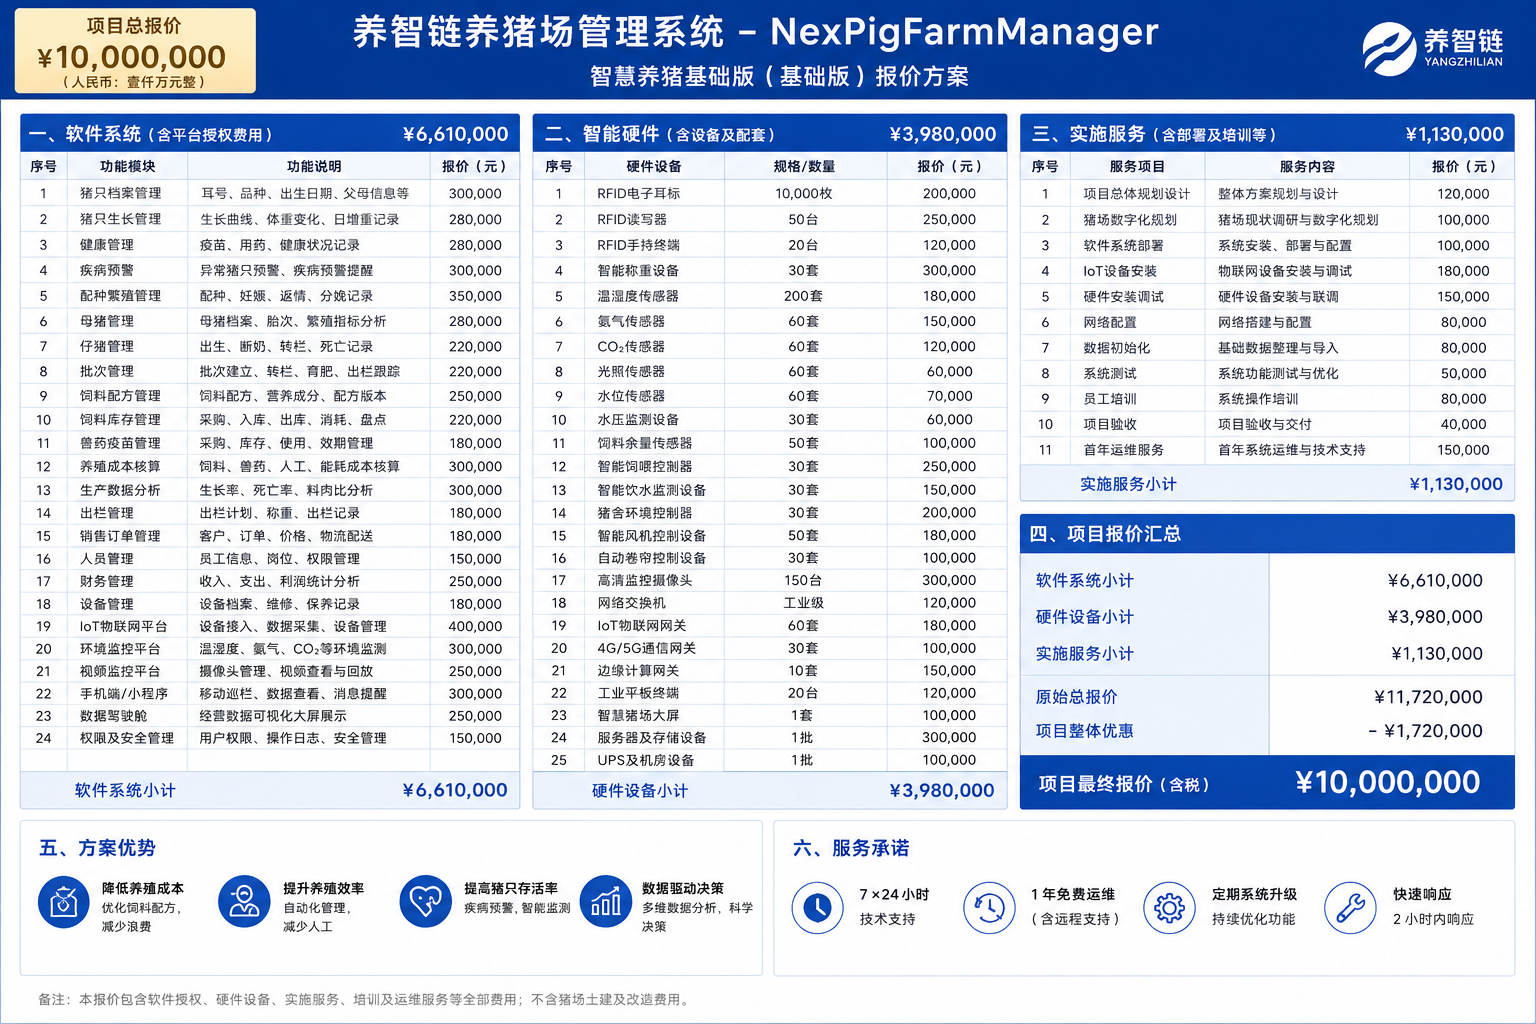1536x1024 pixels.
Task: Select the 边缘计算网关 hardware name
Action: pos(638,670)
